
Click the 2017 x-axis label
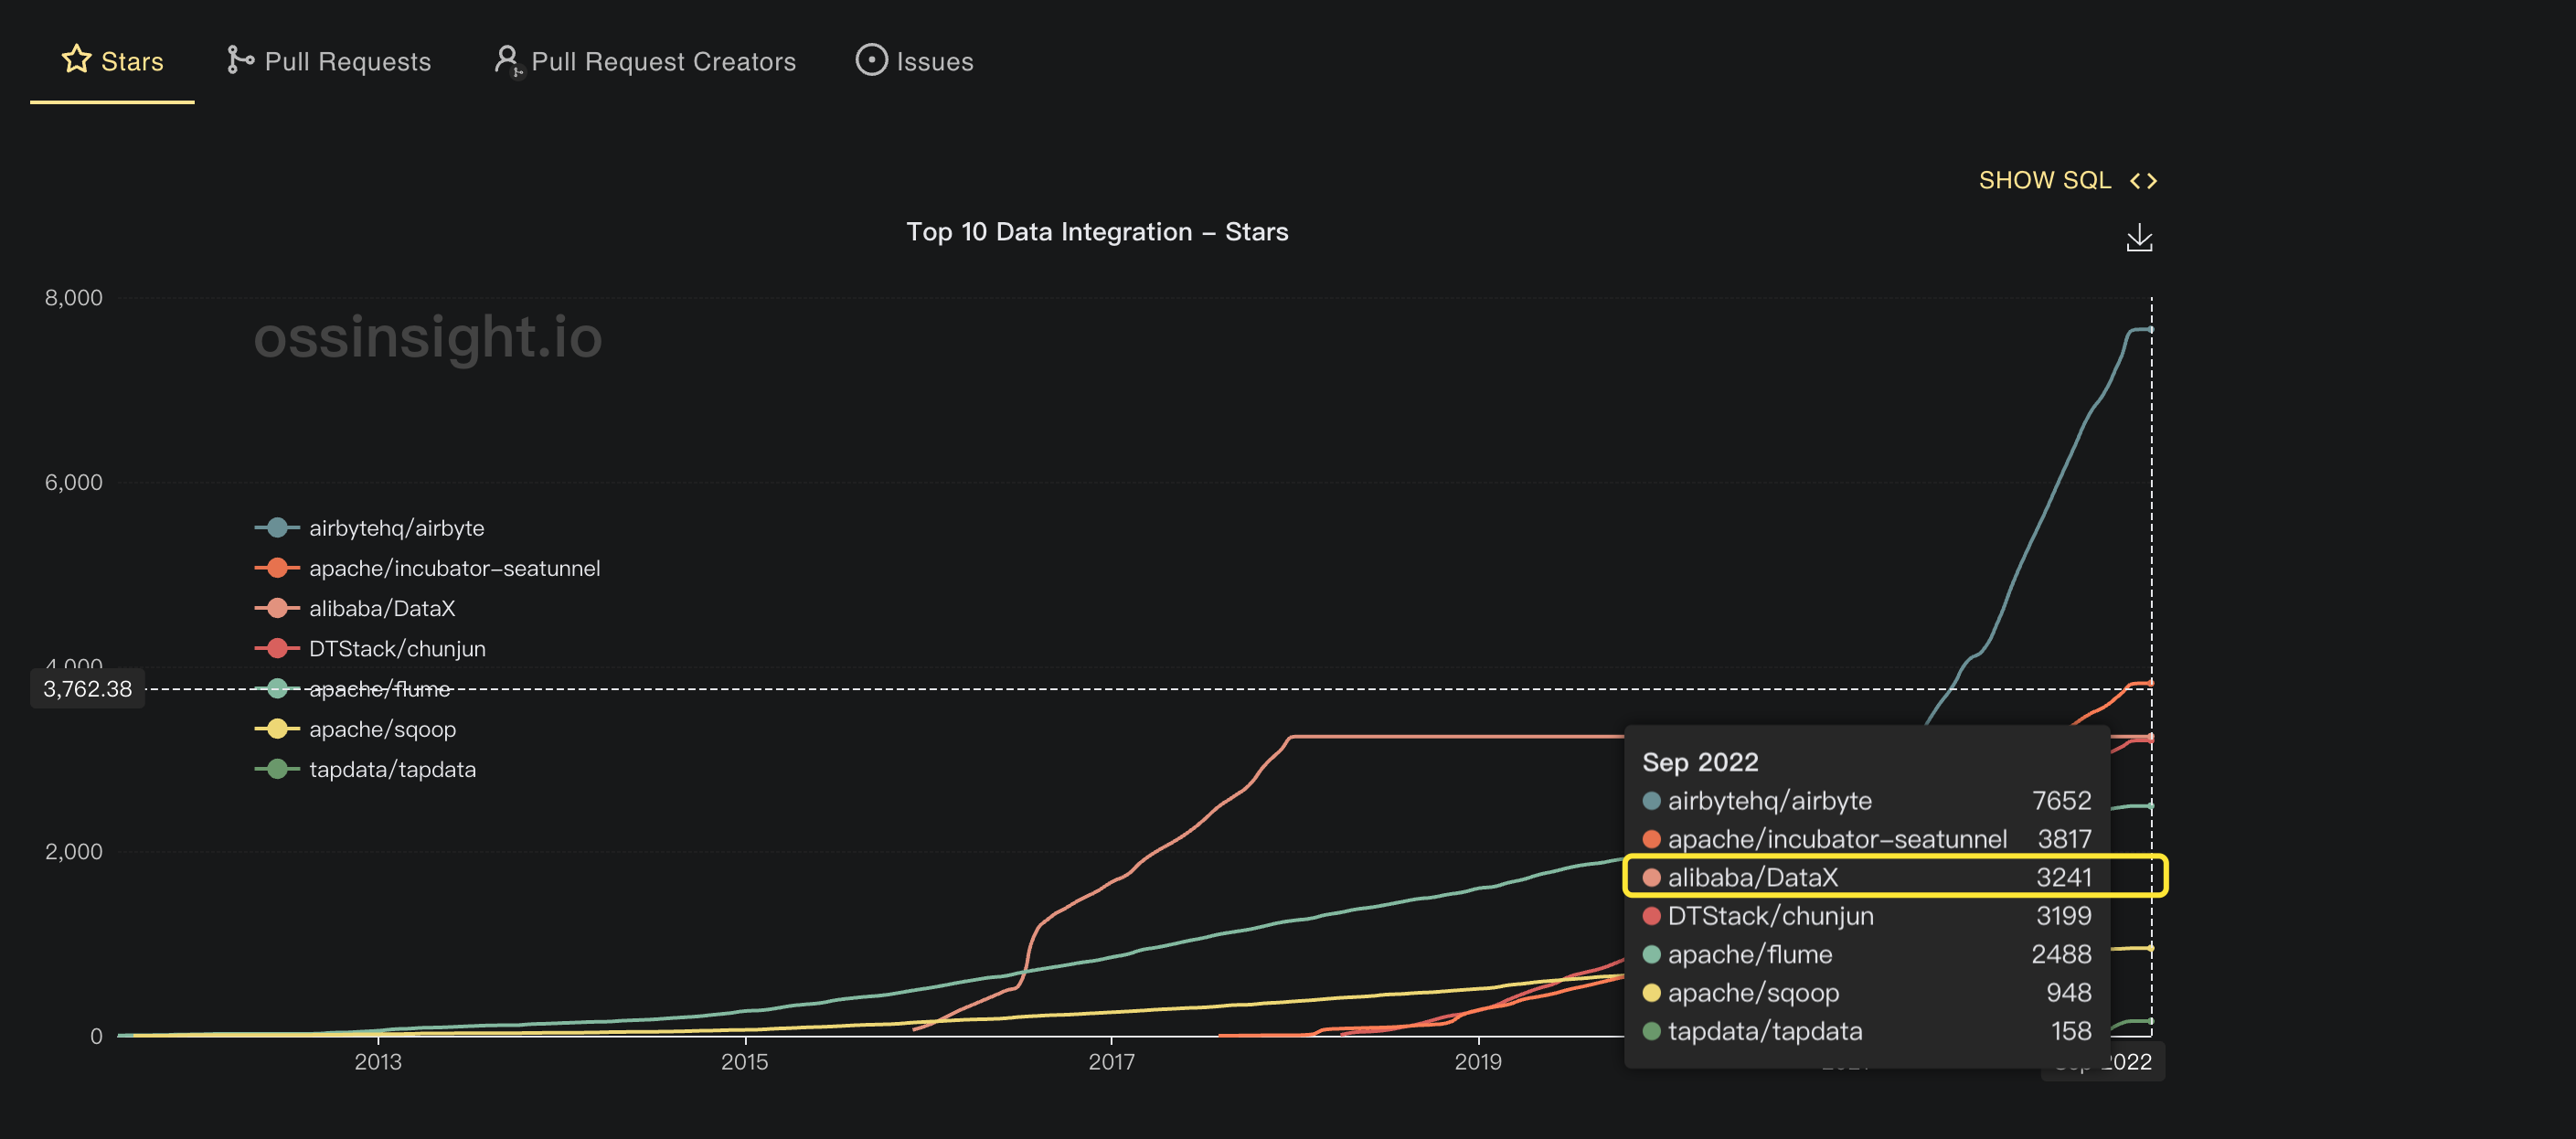(1111, 1062)
